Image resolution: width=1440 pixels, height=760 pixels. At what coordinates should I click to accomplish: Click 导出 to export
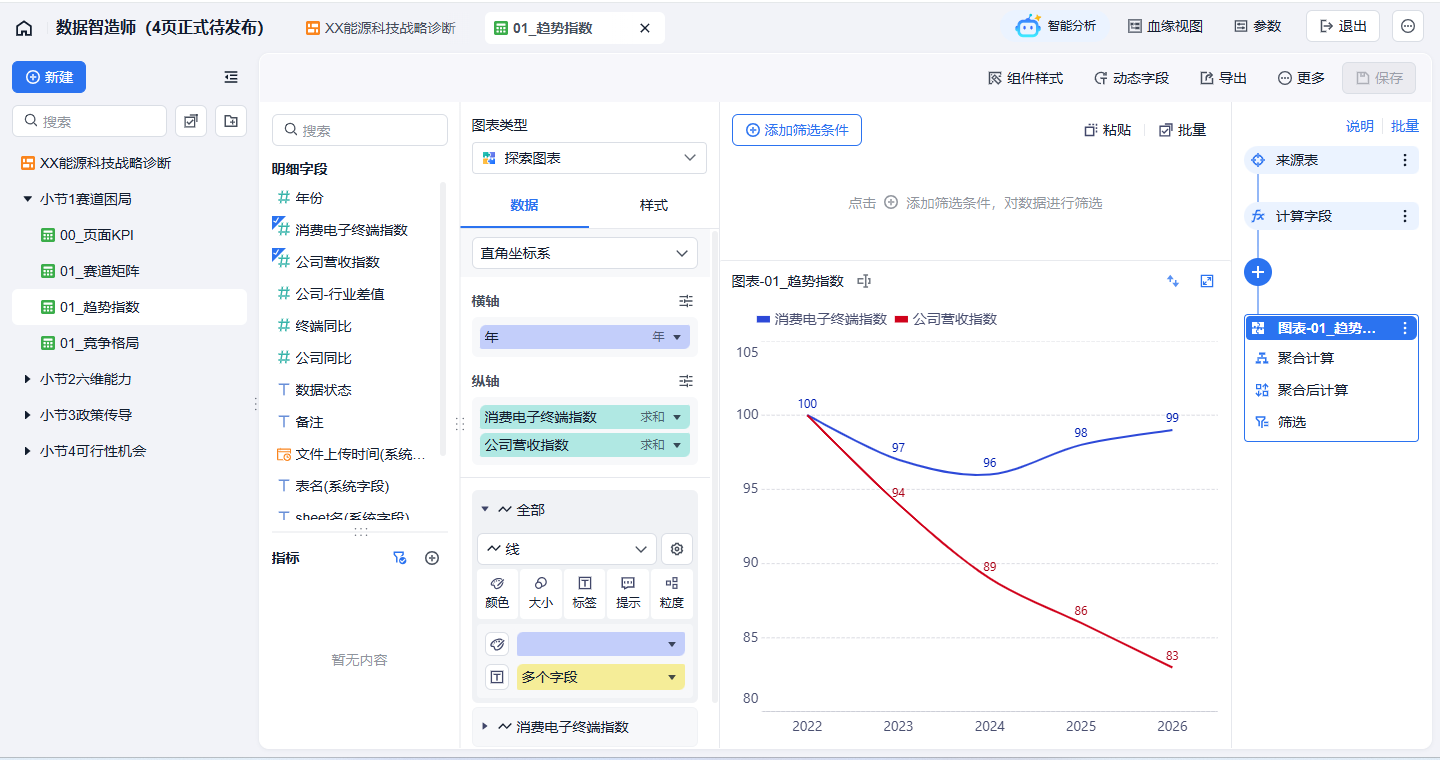click(x=1223, y=78)
